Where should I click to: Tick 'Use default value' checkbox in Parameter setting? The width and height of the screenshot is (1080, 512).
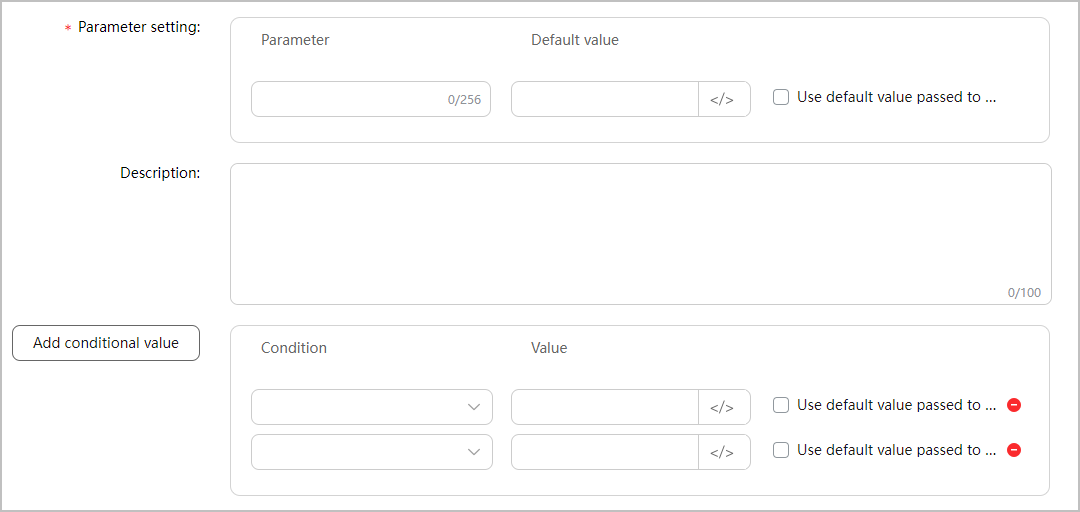pos(780,97)
